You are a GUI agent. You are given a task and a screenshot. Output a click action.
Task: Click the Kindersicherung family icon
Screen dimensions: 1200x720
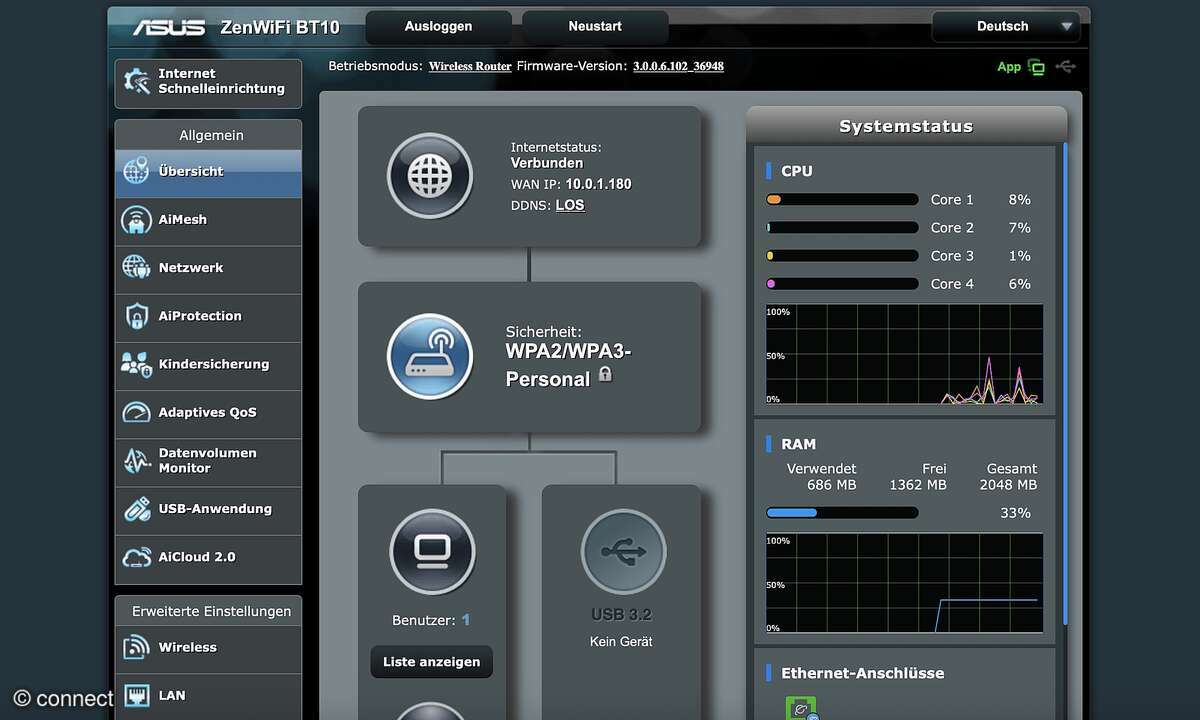click(136, 364)
